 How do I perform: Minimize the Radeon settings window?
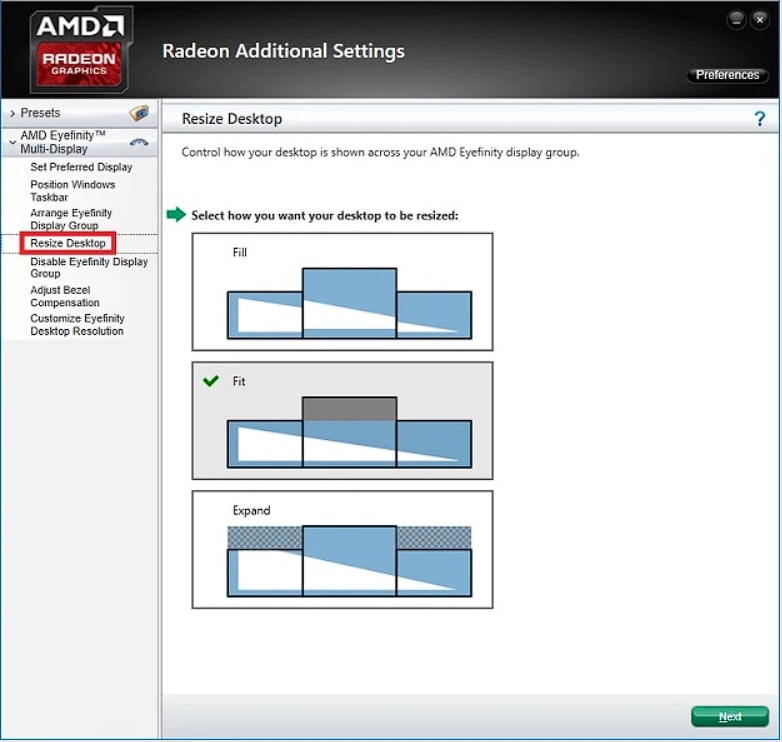[x=736, y=20]
